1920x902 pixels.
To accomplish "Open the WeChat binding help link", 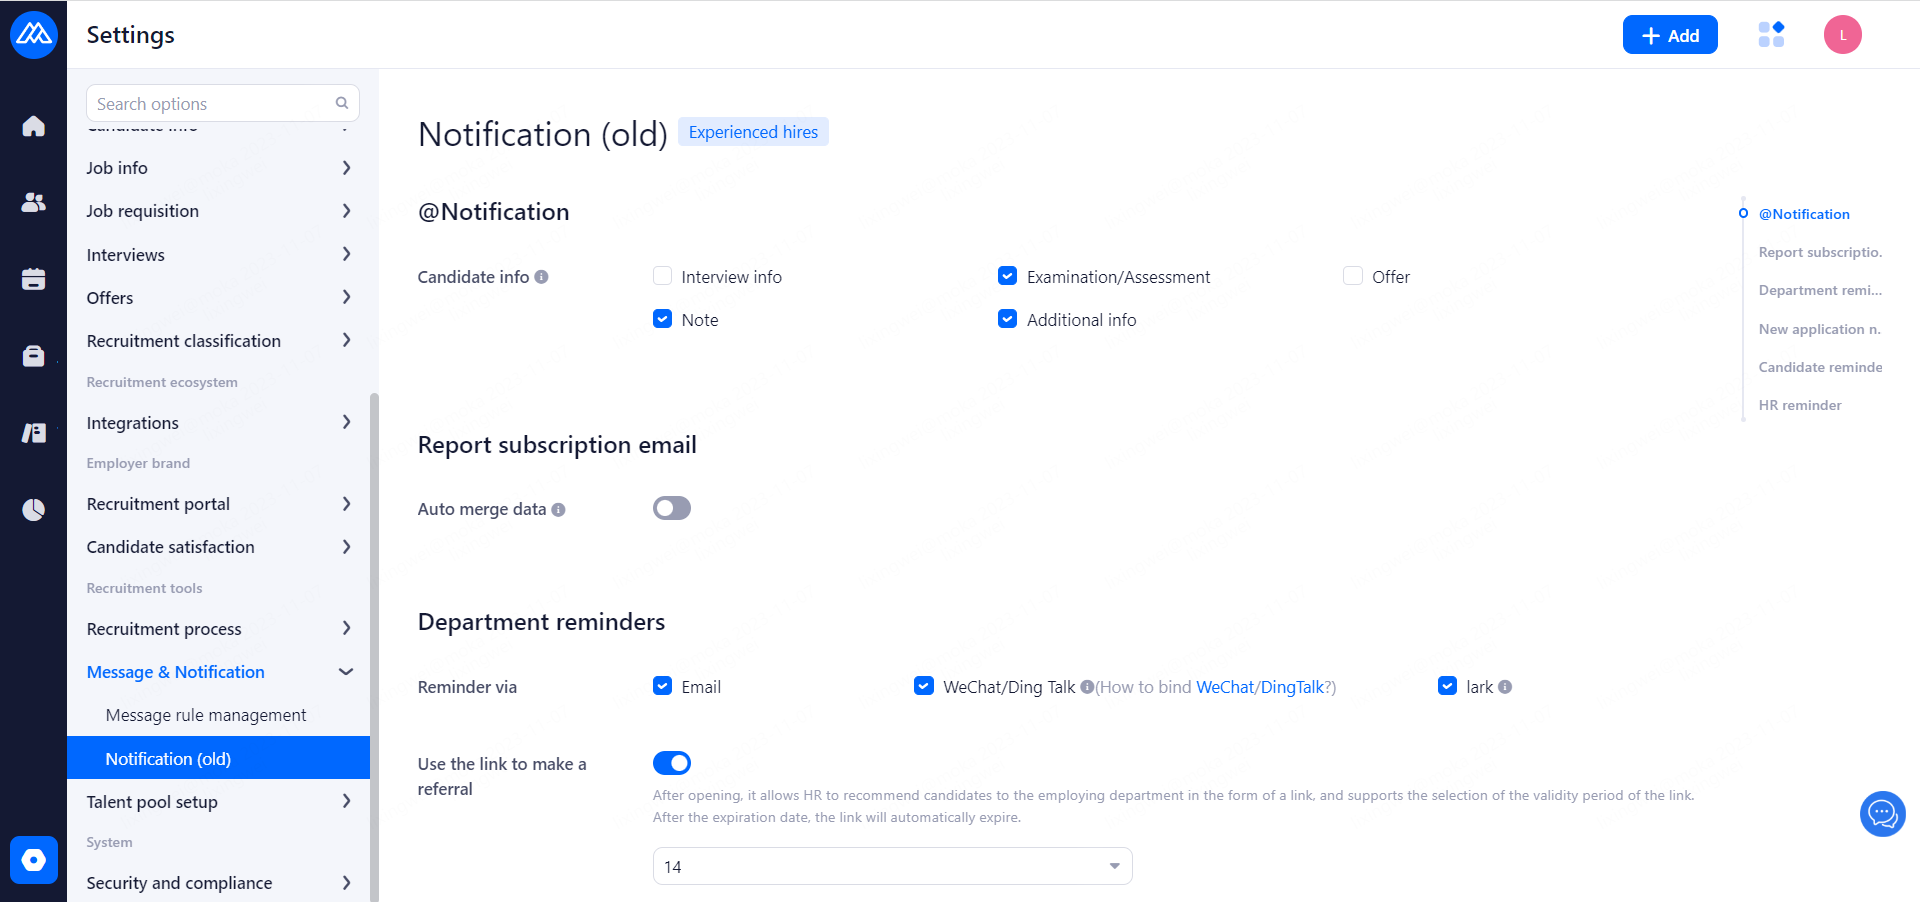I will pyautogui.click(x=1224, y=687).
